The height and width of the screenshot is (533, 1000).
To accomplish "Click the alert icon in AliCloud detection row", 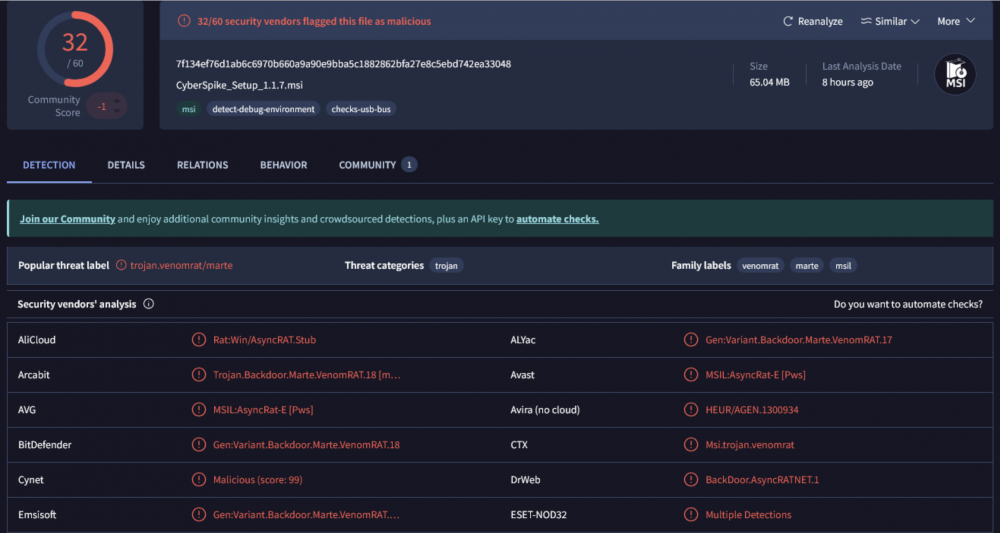I will point(199,340).
